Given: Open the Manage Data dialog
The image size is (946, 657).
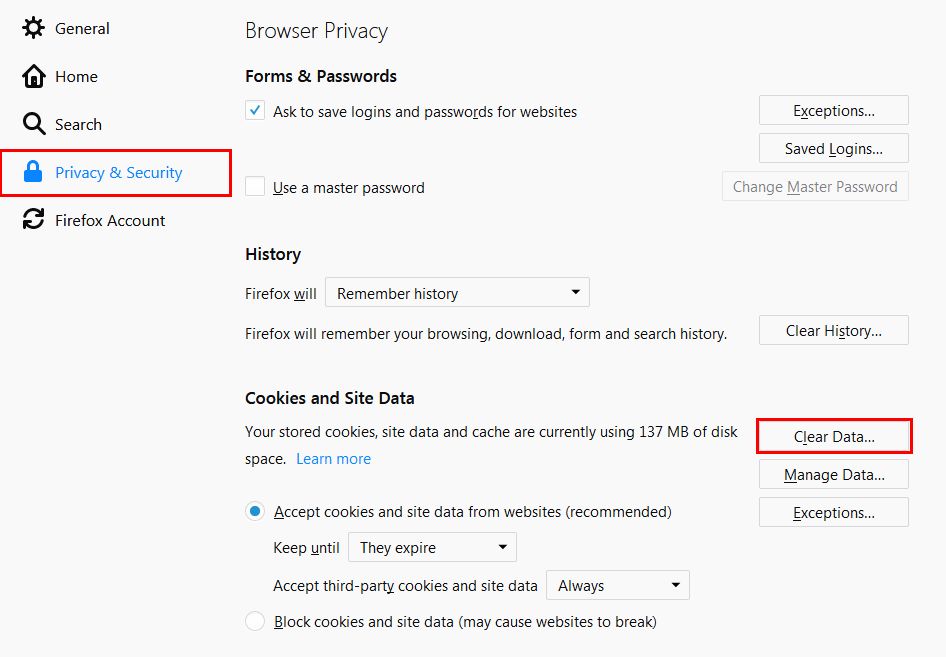Looking at the screenshot, I should tap(833, 474).
